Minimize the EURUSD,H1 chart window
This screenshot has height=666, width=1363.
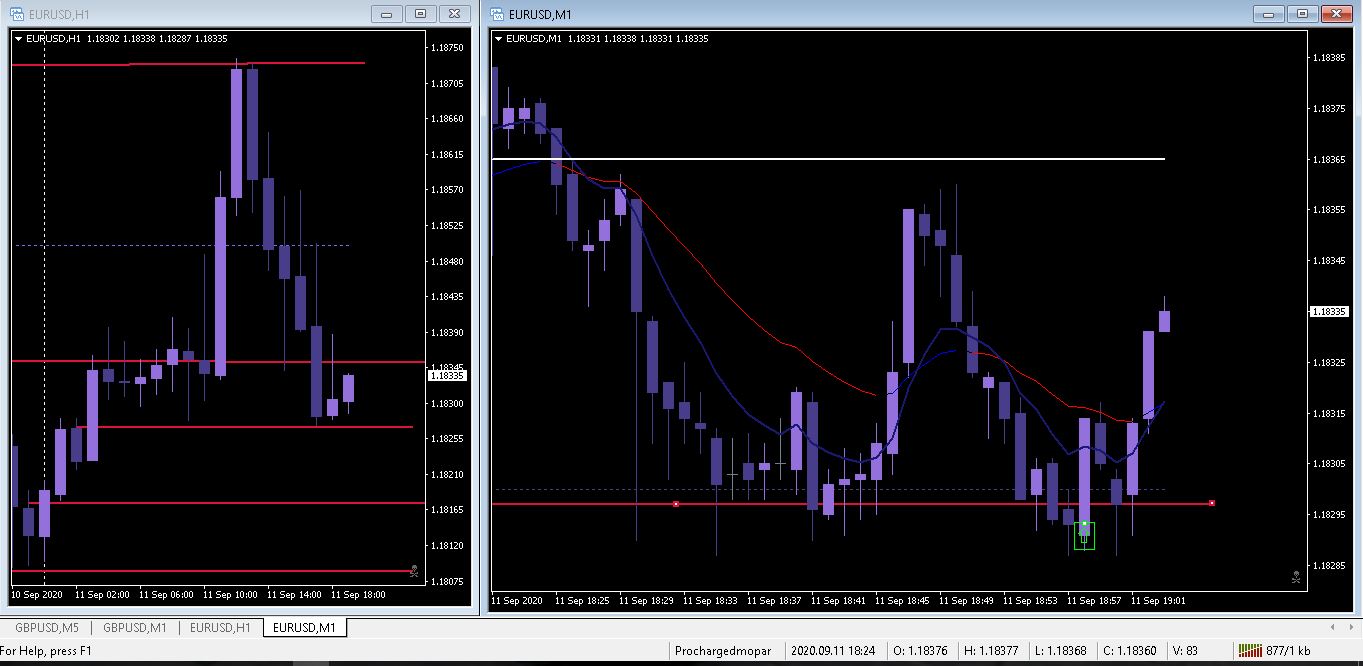point(387,14)
